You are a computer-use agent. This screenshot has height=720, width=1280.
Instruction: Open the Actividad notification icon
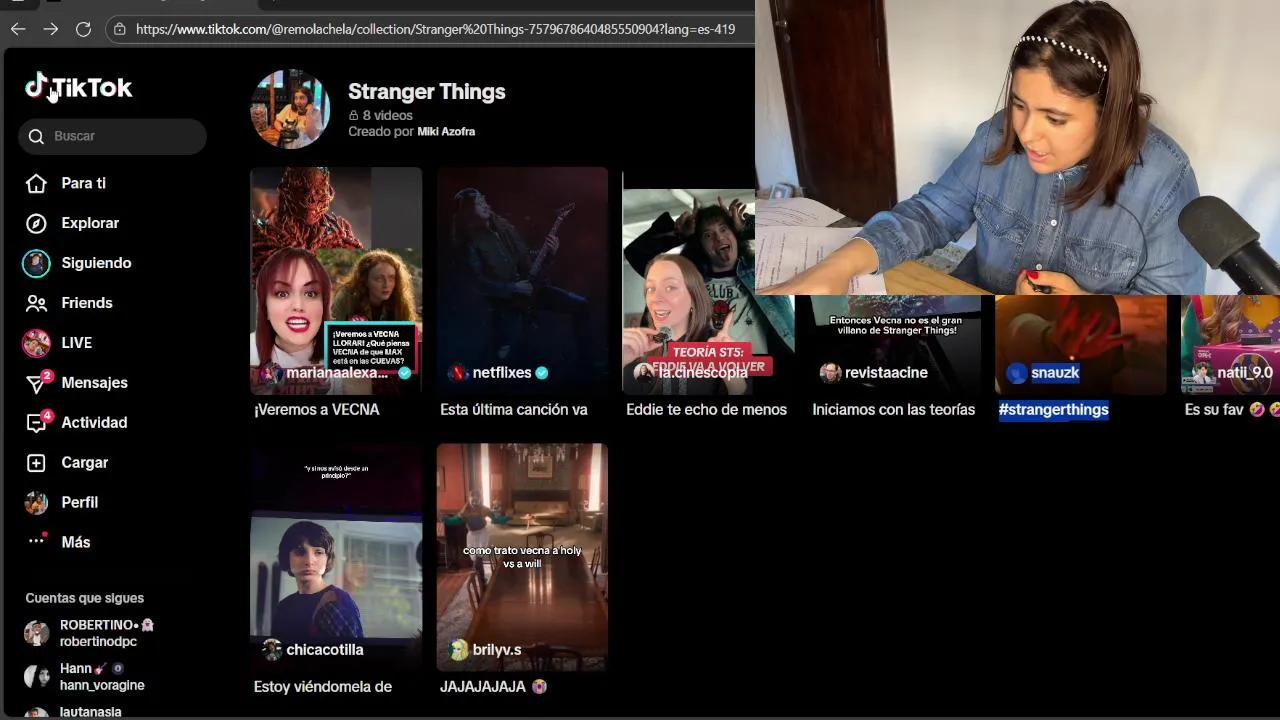tap(37, 422)
